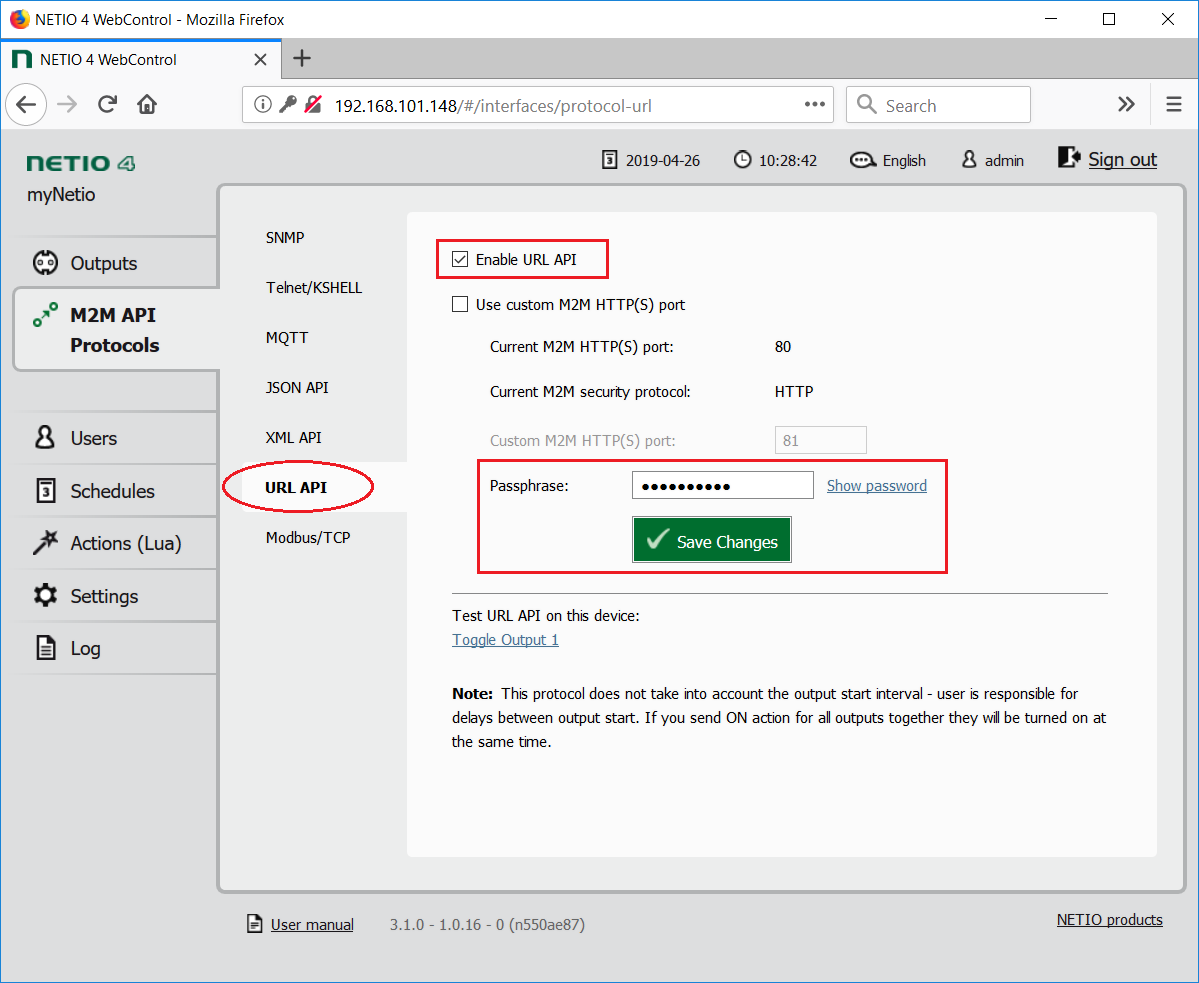Minimize the Firefox window
1199x983 pixels.
coord(1051,19)
